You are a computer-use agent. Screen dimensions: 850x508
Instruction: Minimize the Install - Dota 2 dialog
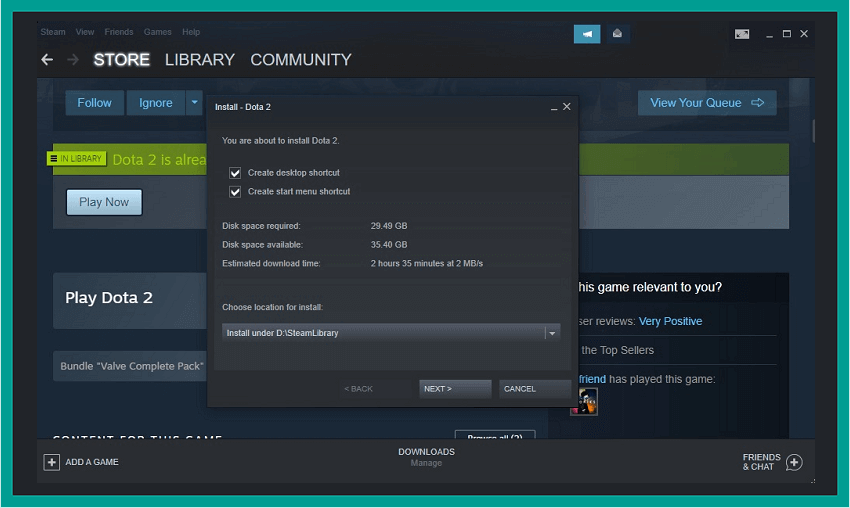pyautogui.click(x=553, y=107)
